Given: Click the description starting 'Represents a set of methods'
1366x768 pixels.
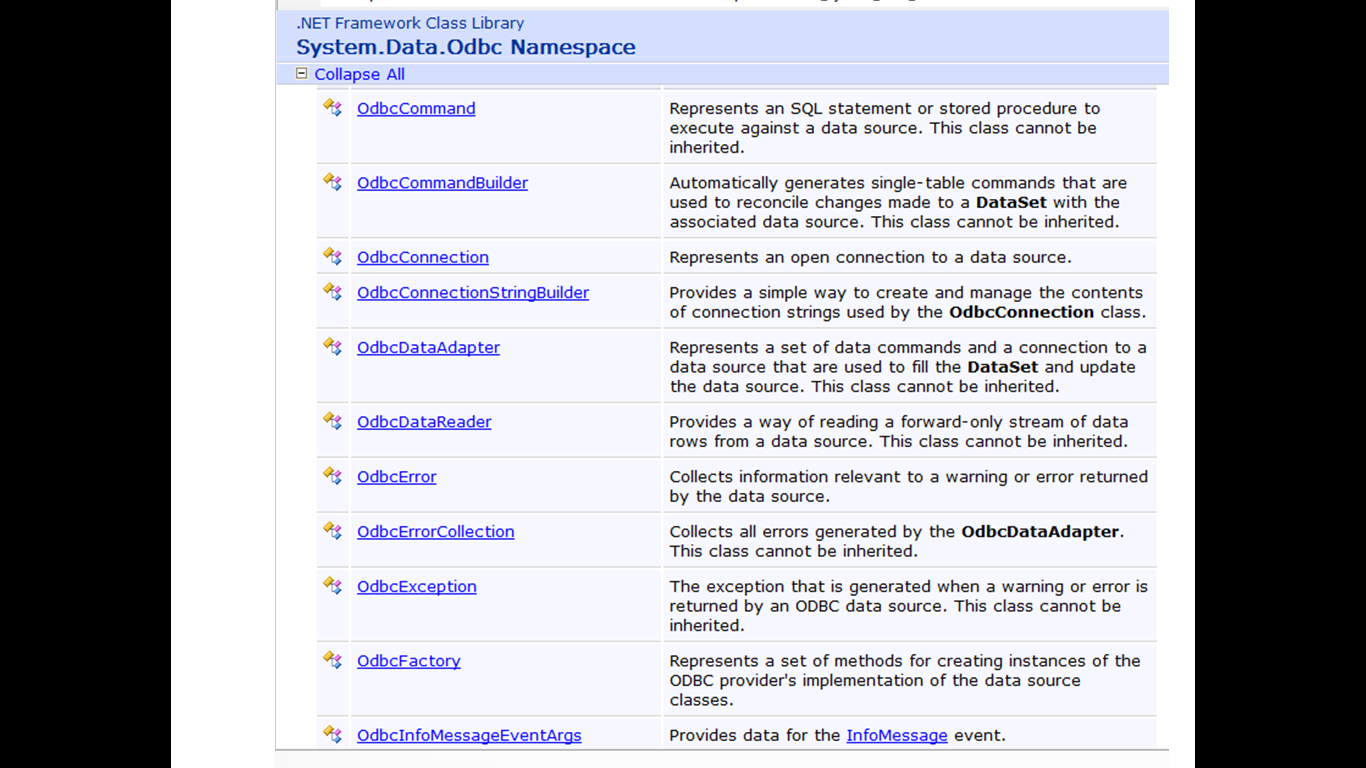Looking at the screenshot, I should (905, 680).
